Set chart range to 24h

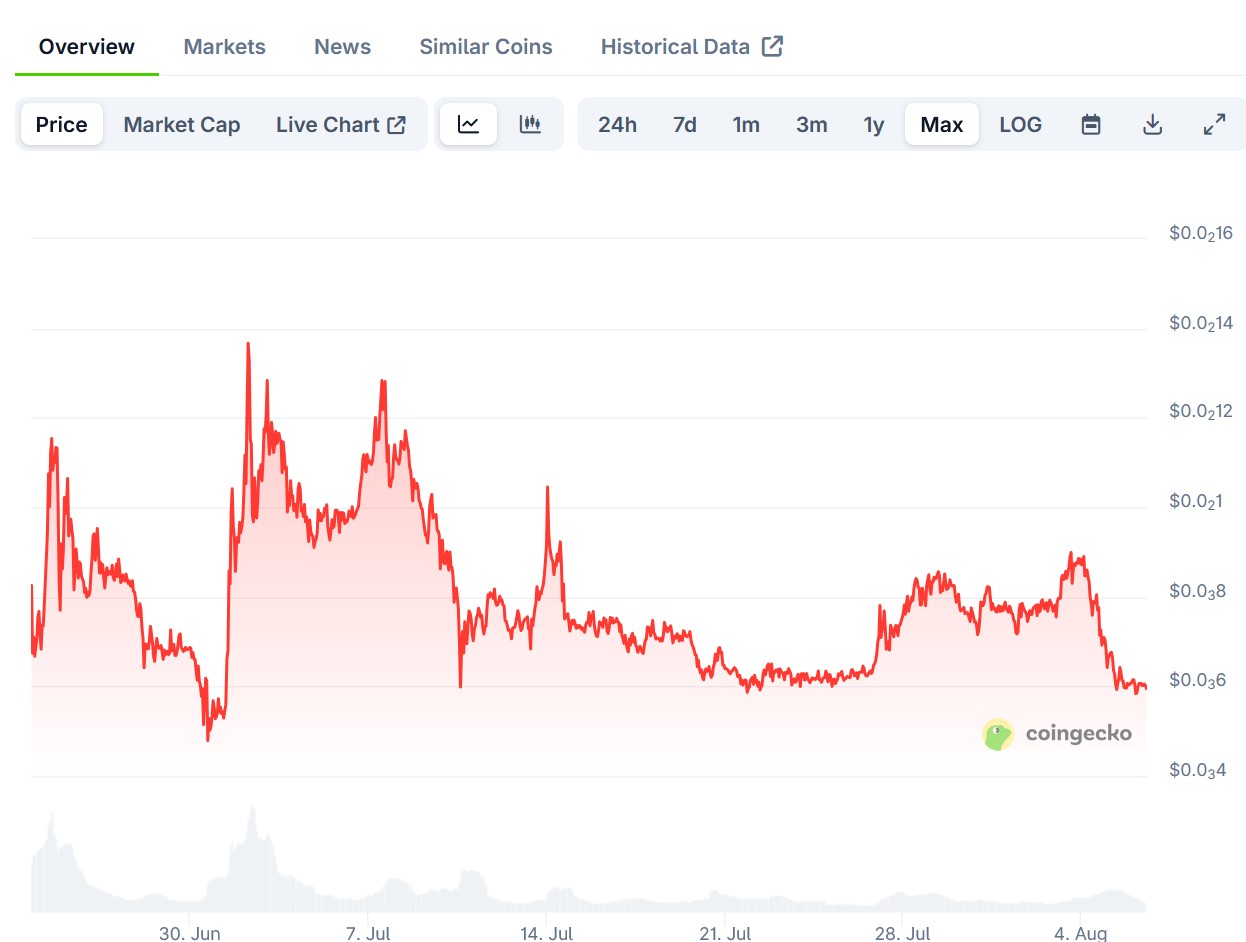click(x=617, y=125)
